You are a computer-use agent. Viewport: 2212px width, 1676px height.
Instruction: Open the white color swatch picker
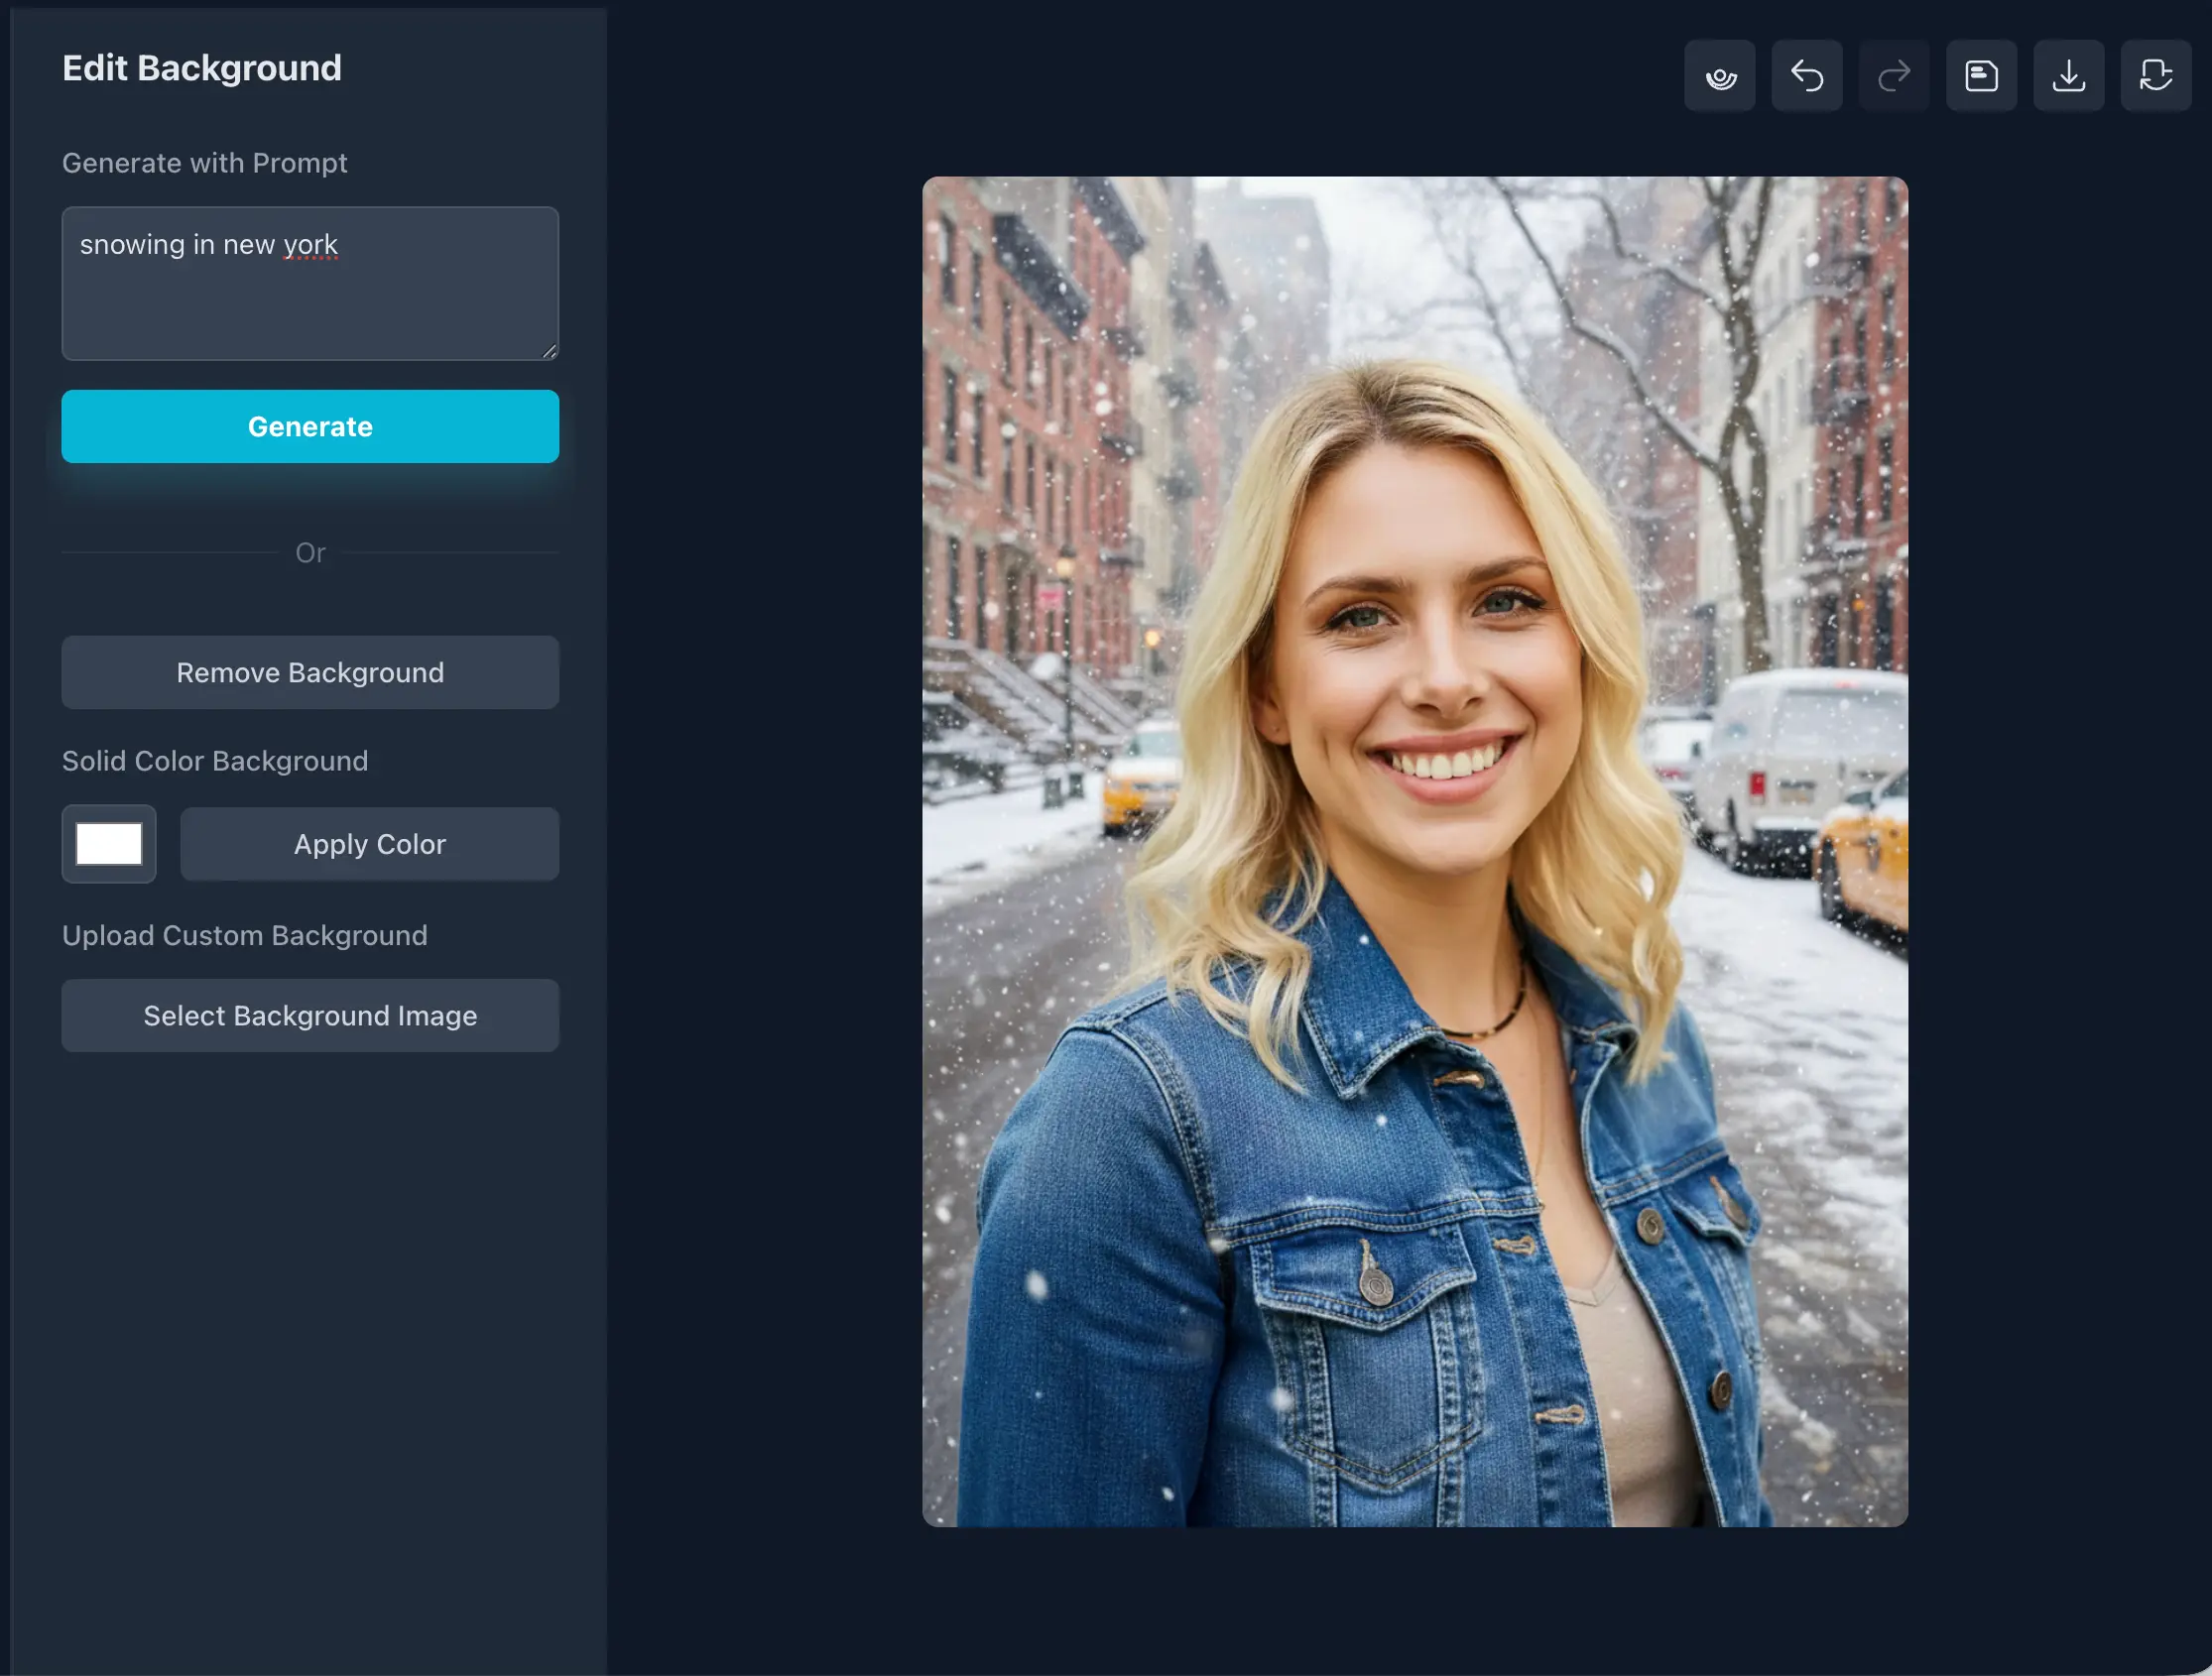(108, 844)
